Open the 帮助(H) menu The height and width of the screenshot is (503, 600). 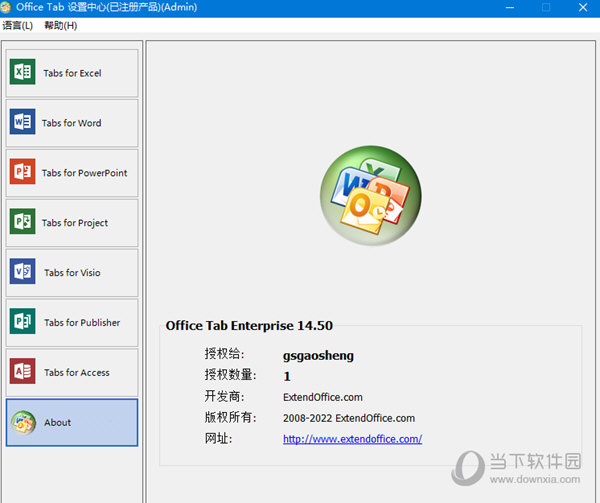pos(60,26)
